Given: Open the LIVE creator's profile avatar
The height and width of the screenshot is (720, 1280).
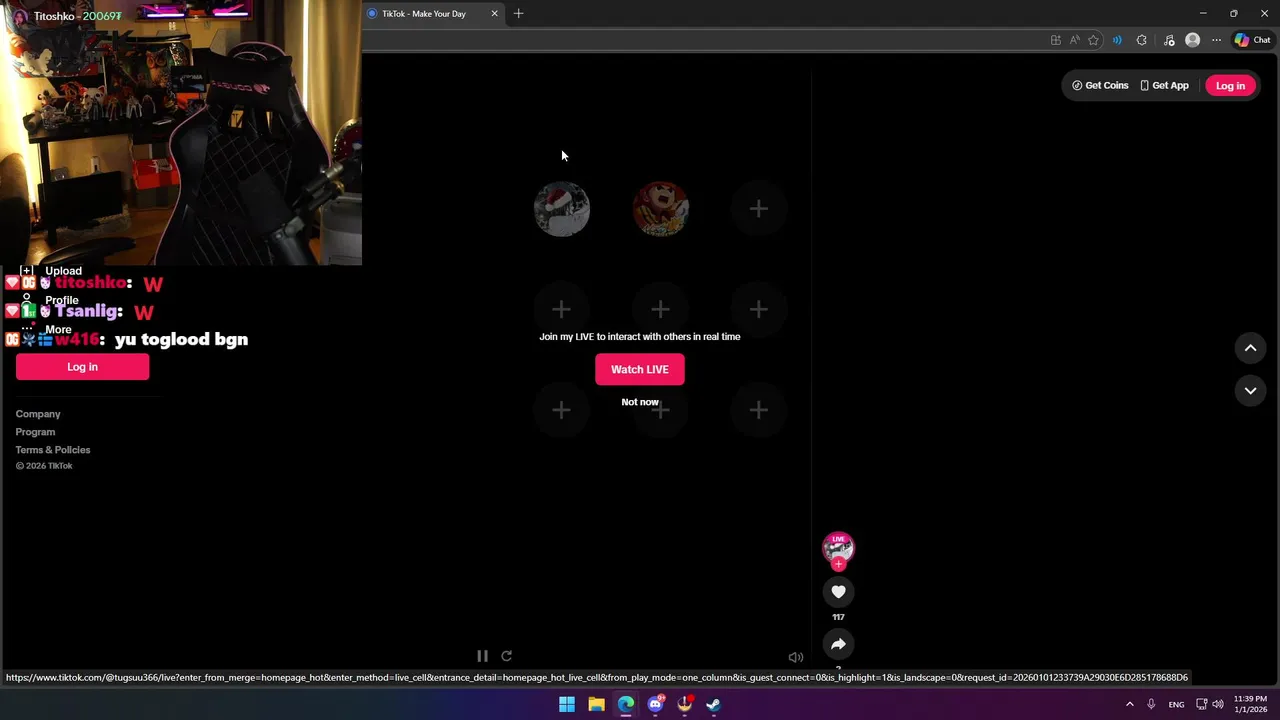Looking at the screenshot, I should (x=838, y=547).
